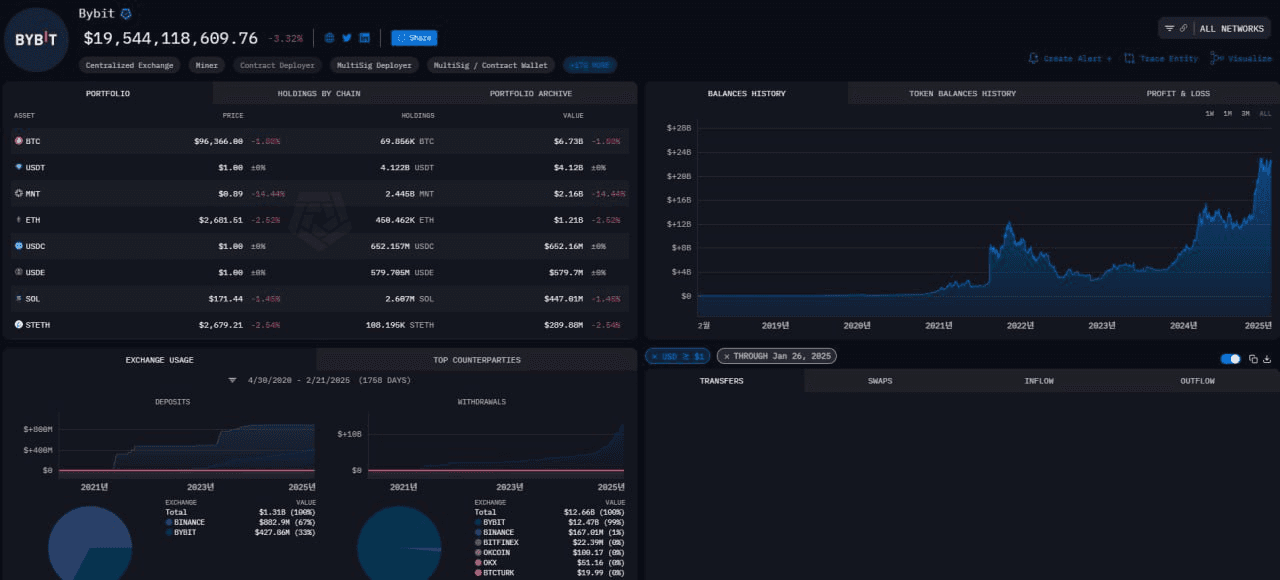Screen dimensions: 1280x580
Task: Switch to the Swaps tab
Action: [880, 380]
